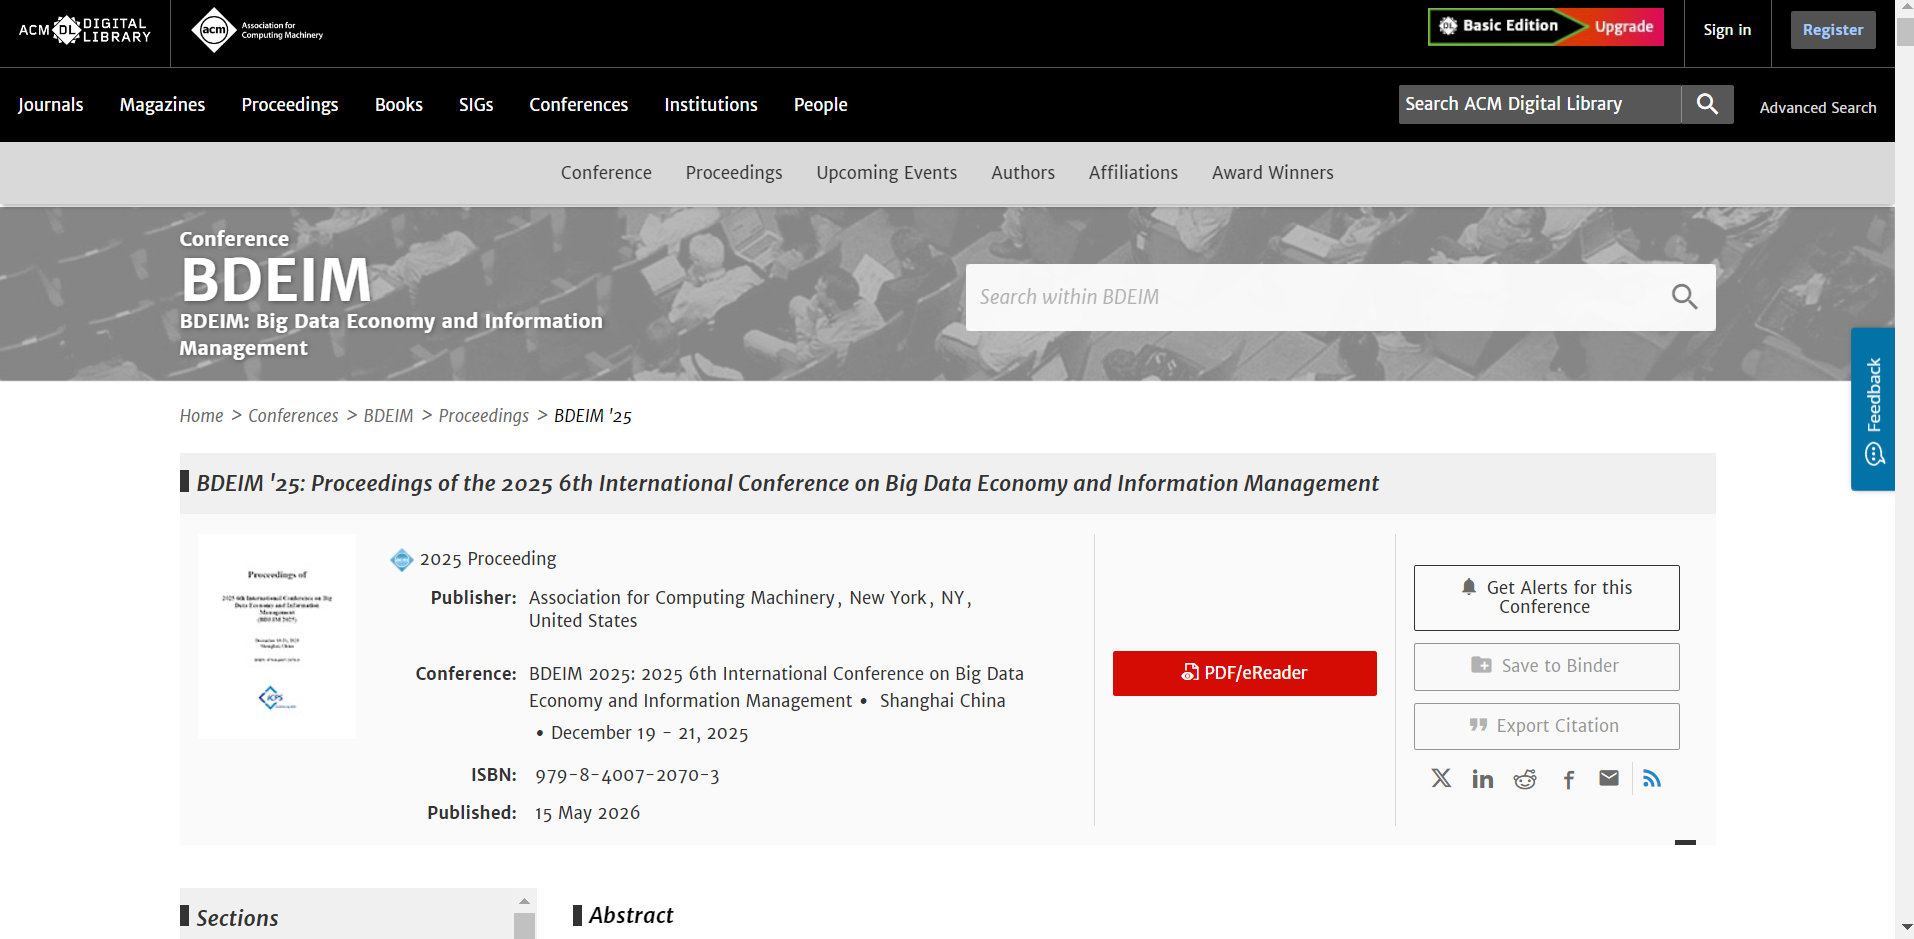The height and width of the screenshot is (939, 1914).
Task: Click the BDEIM '25 proceedings title heading
Action: [787, 484]
